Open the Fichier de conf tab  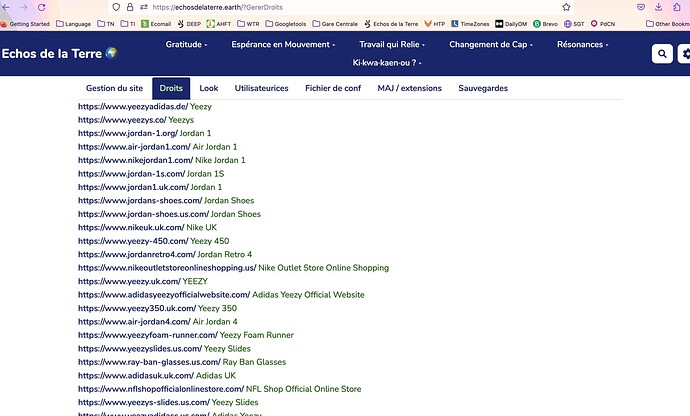(333, 88)
